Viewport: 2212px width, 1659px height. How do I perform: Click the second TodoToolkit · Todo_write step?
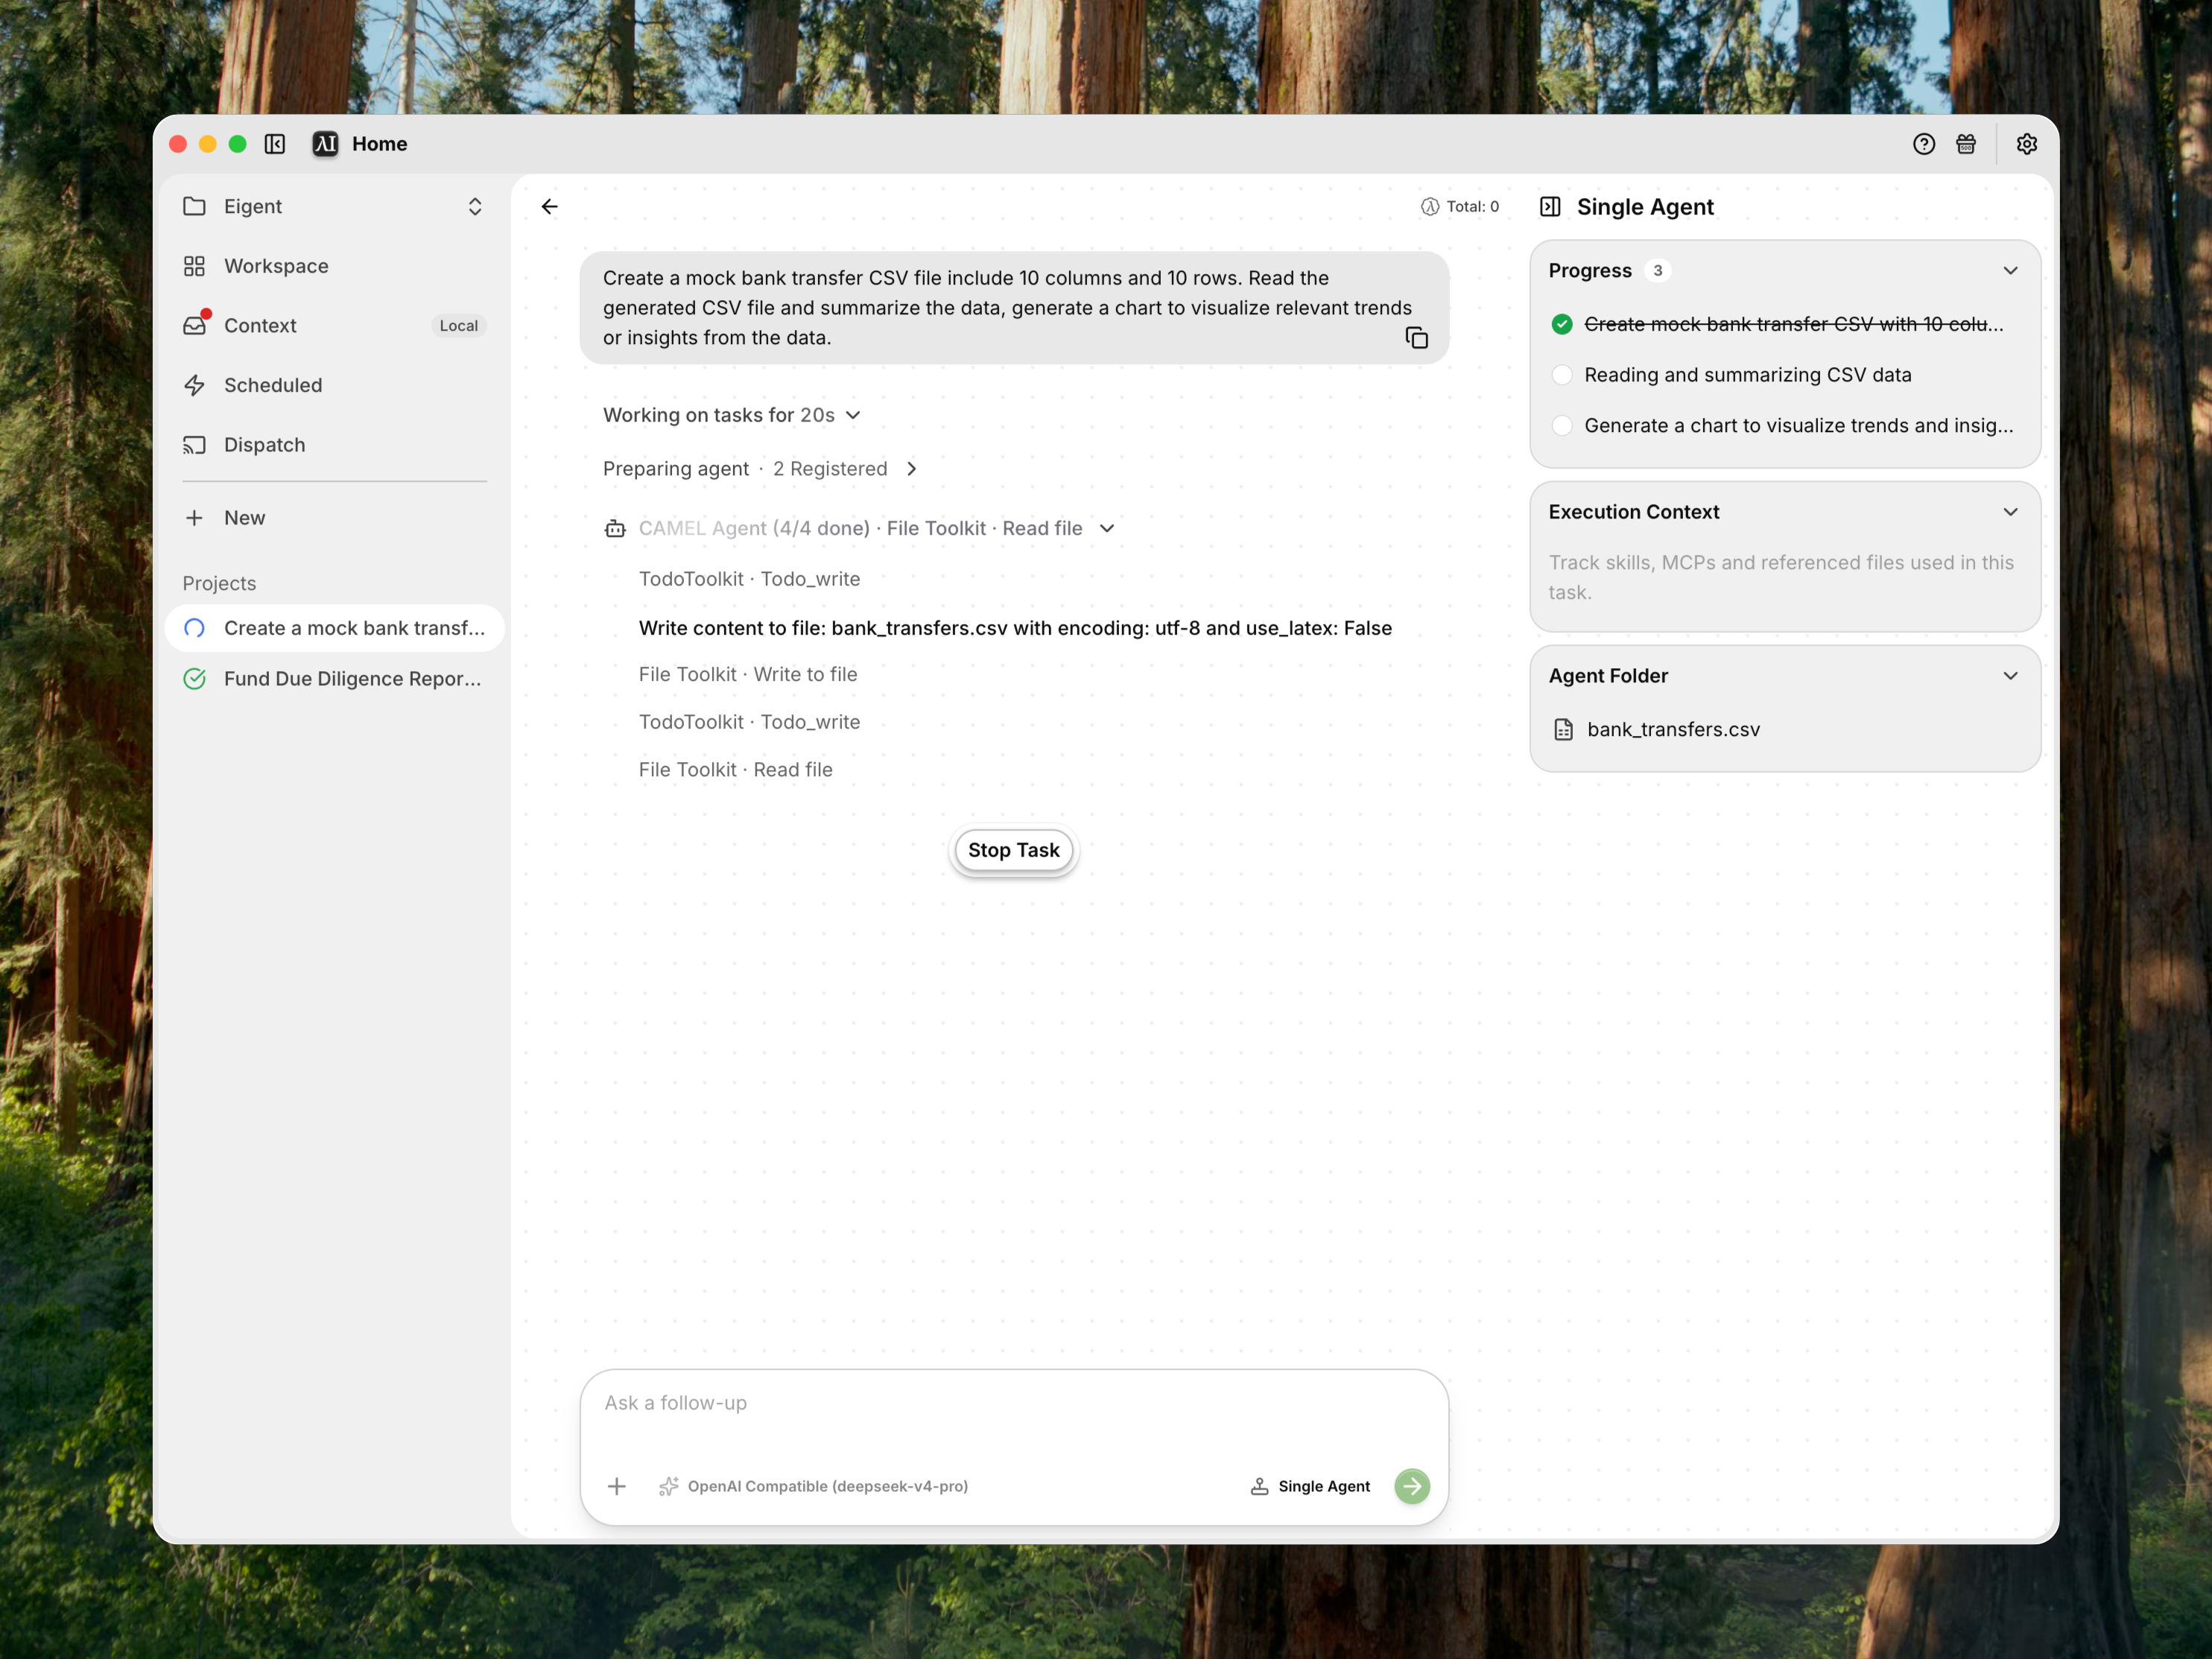click(x=749, y=722)
